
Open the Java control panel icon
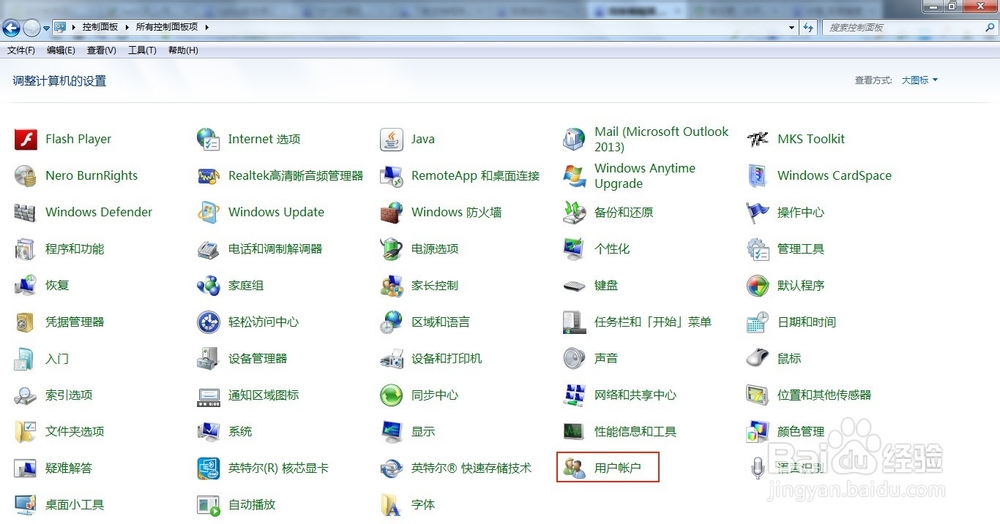[x=392, y=139]
